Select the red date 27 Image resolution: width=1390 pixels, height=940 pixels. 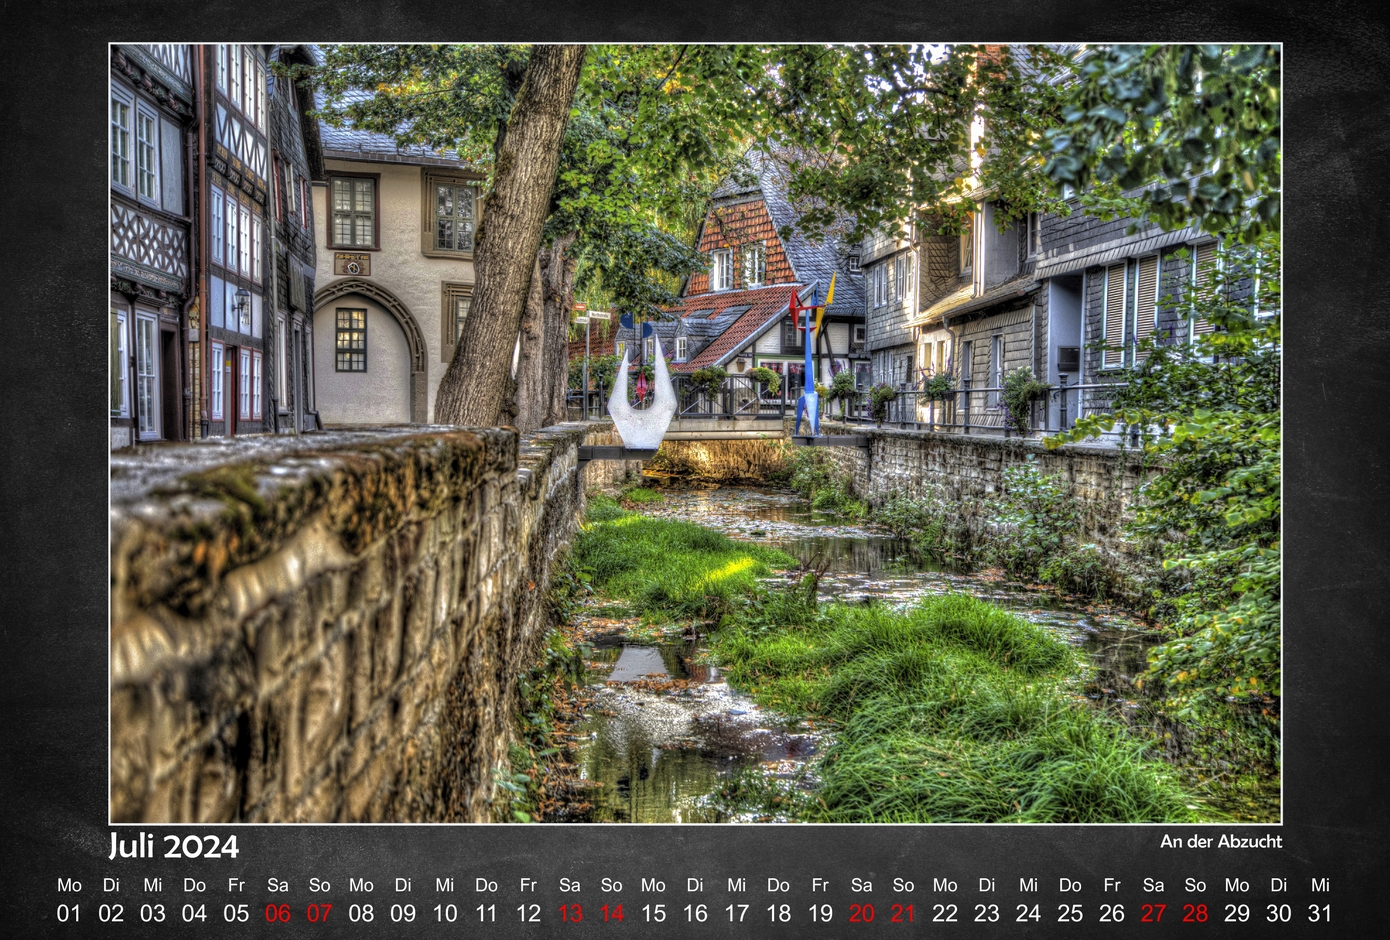[x=1153, y=913]
